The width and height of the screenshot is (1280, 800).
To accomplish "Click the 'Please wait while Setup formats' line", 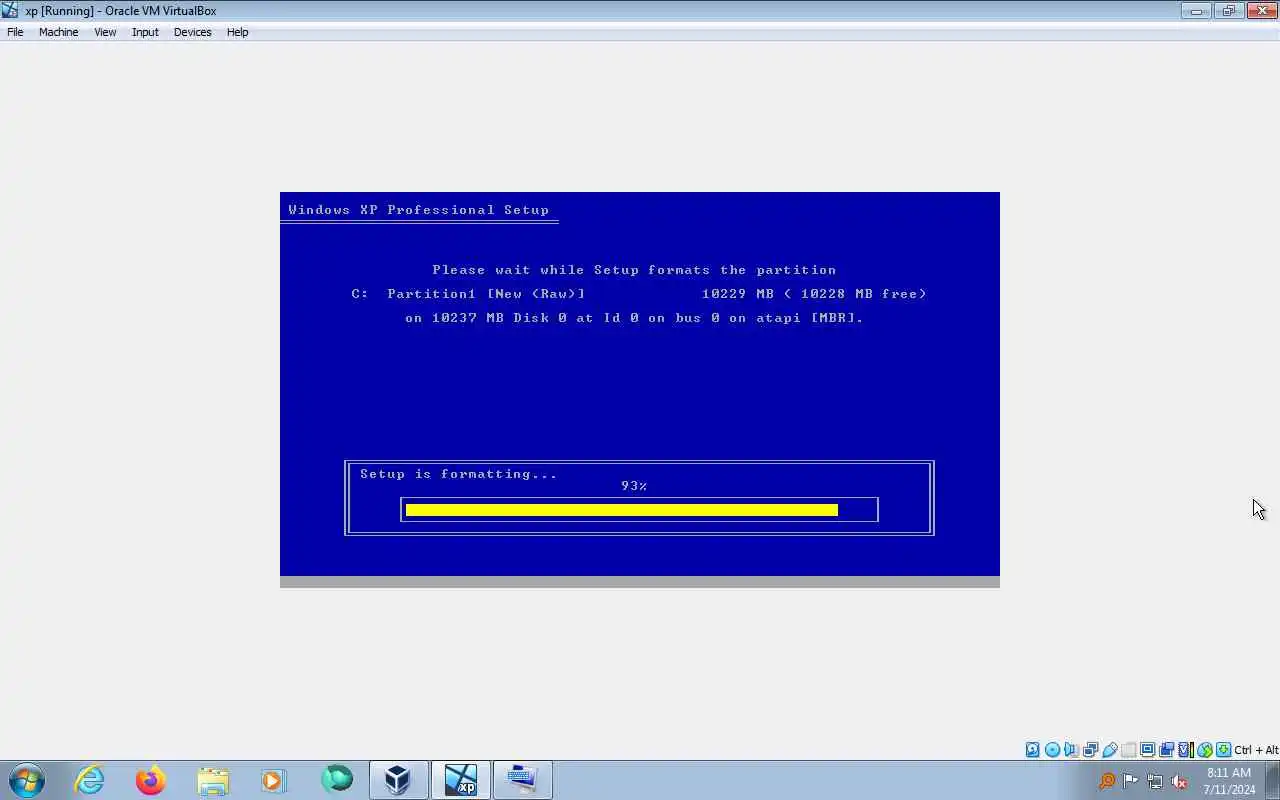I will coord(634,270).
